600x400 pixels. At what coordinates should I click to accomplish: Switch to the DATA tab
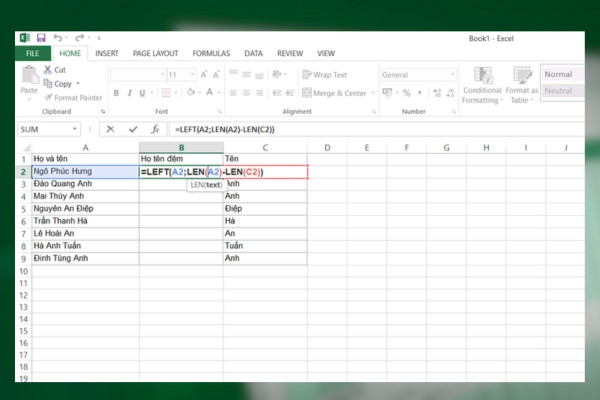click(x=253, y=53)
